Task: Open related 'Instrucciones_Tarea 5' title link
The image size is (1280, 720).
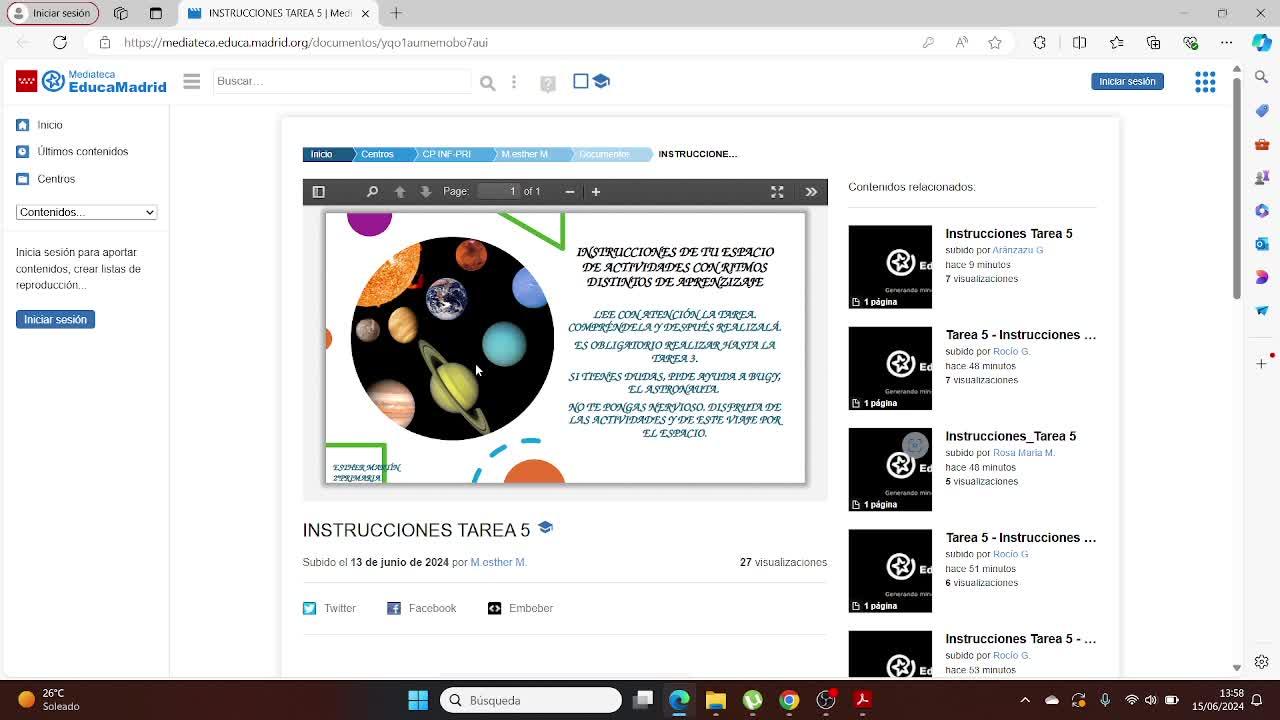Action: point(1011,436)
